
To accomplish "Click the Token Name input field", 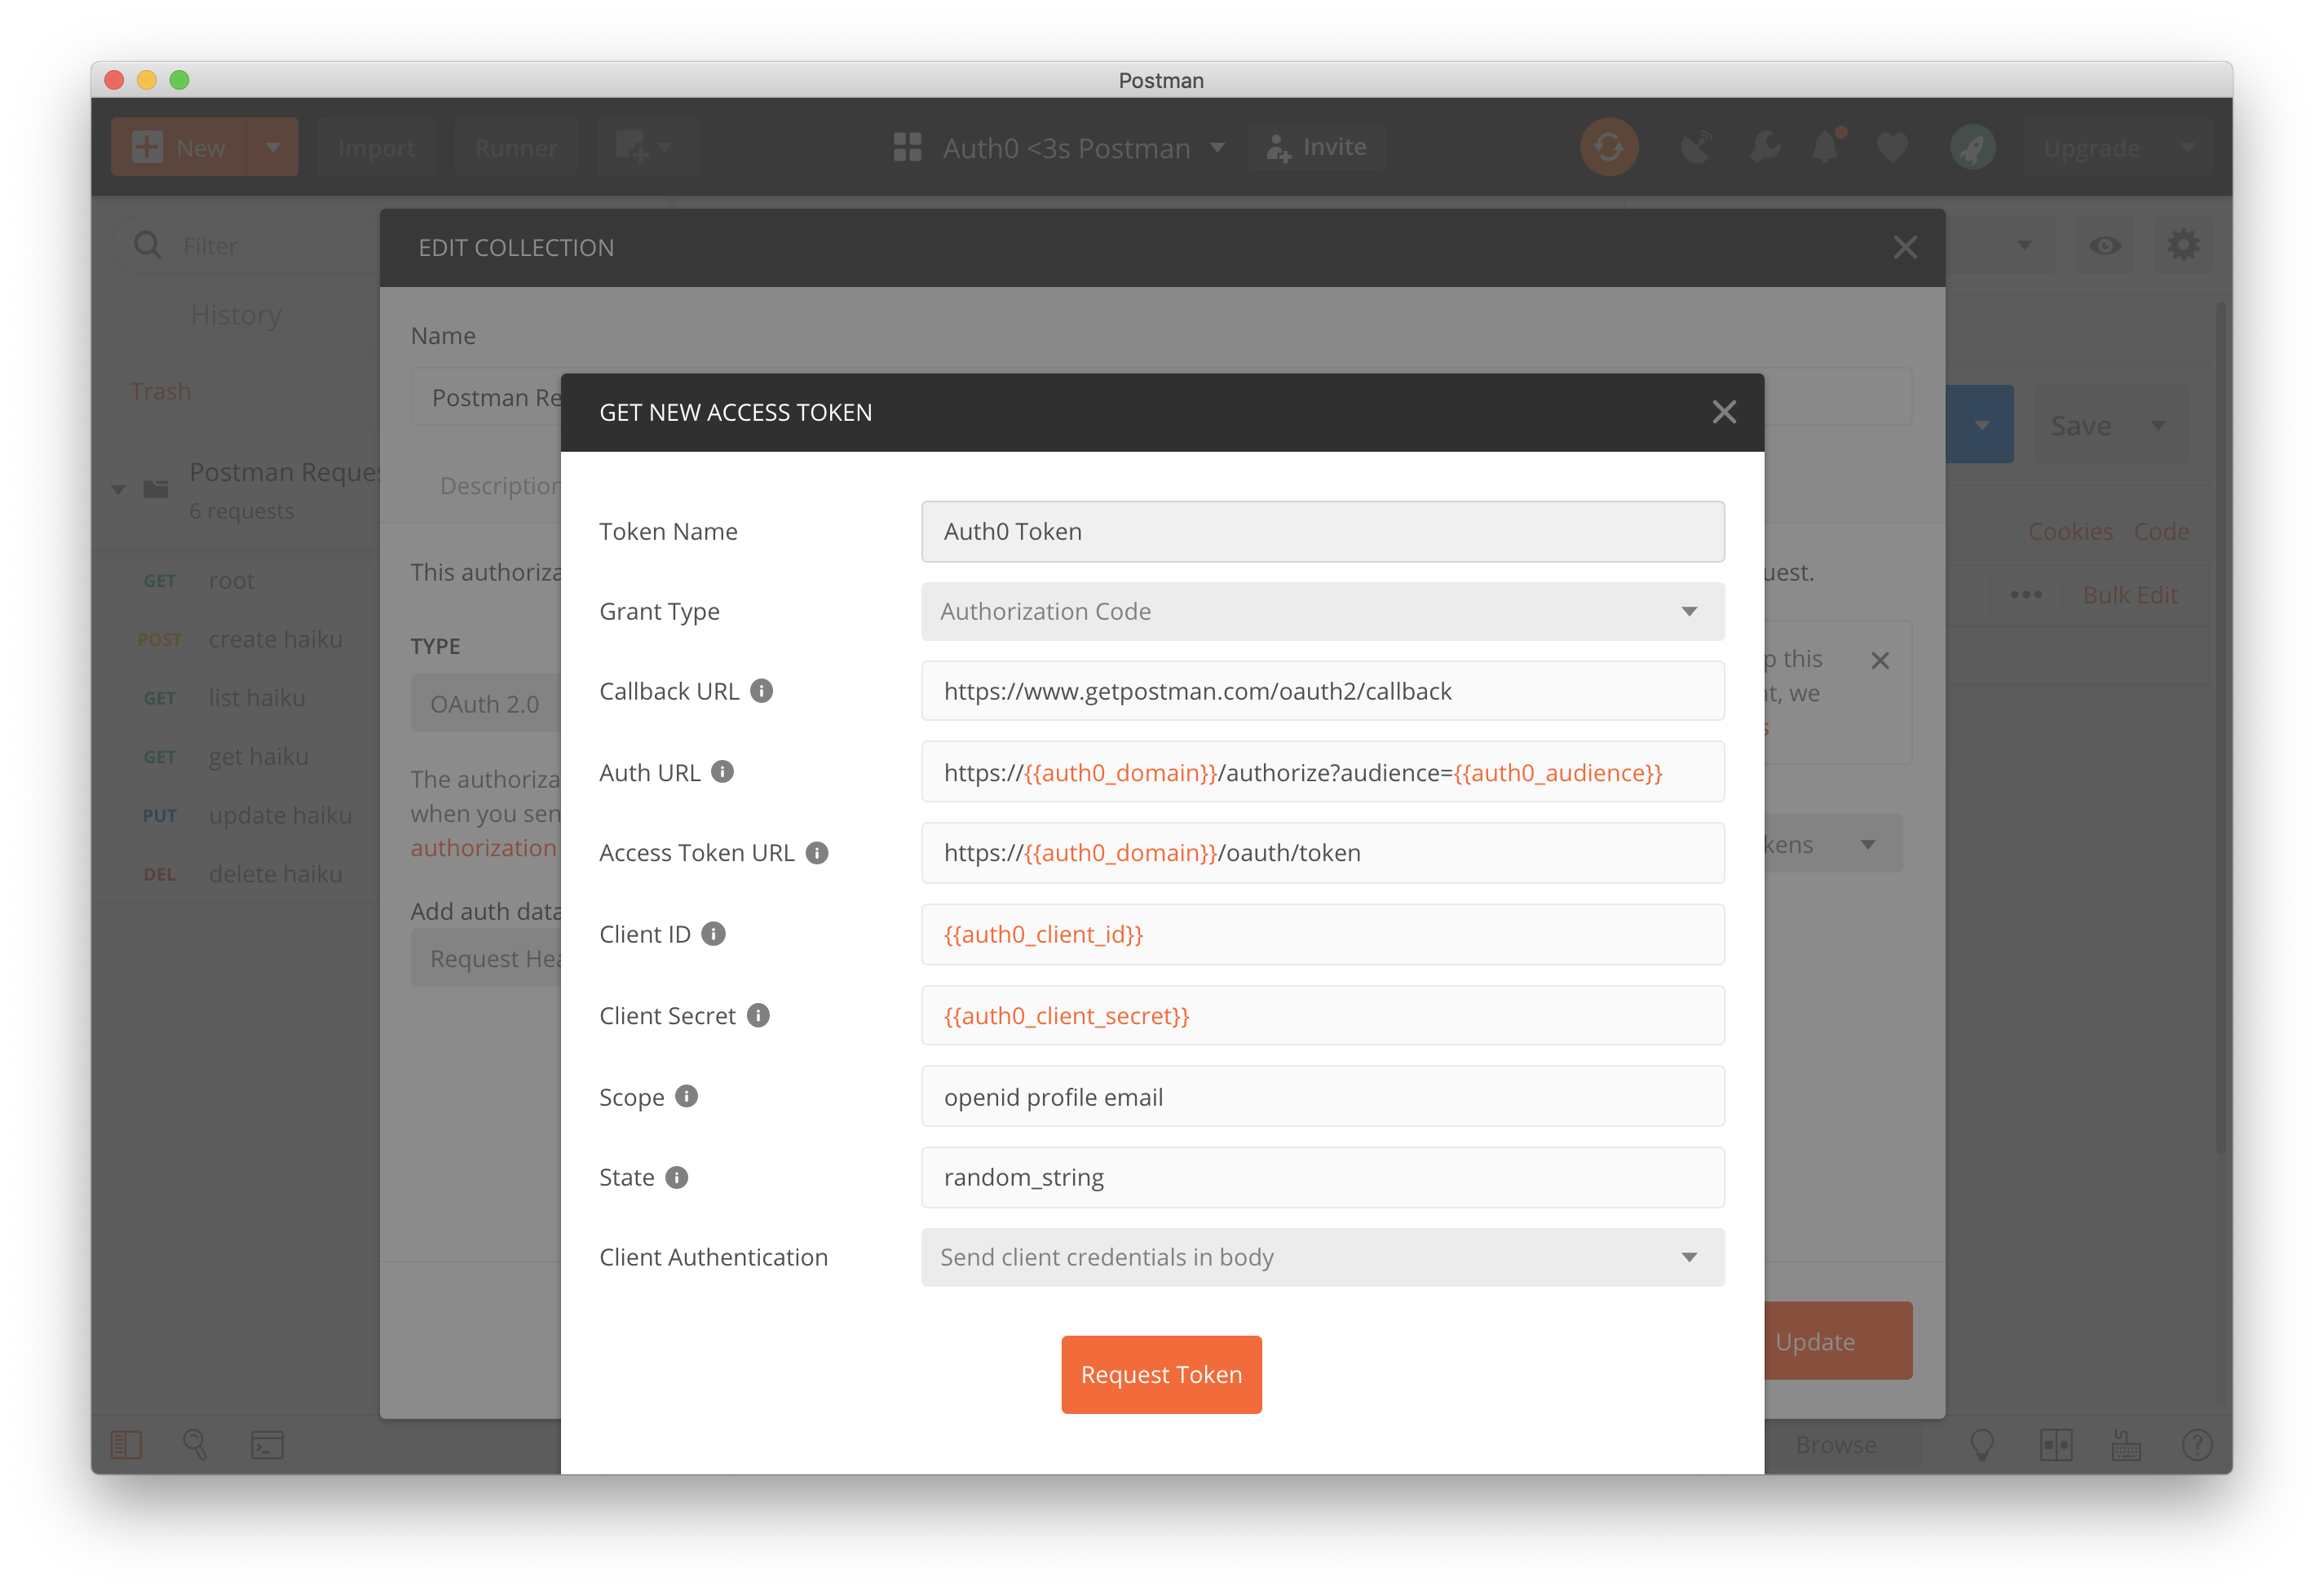I will [1322, 531].
